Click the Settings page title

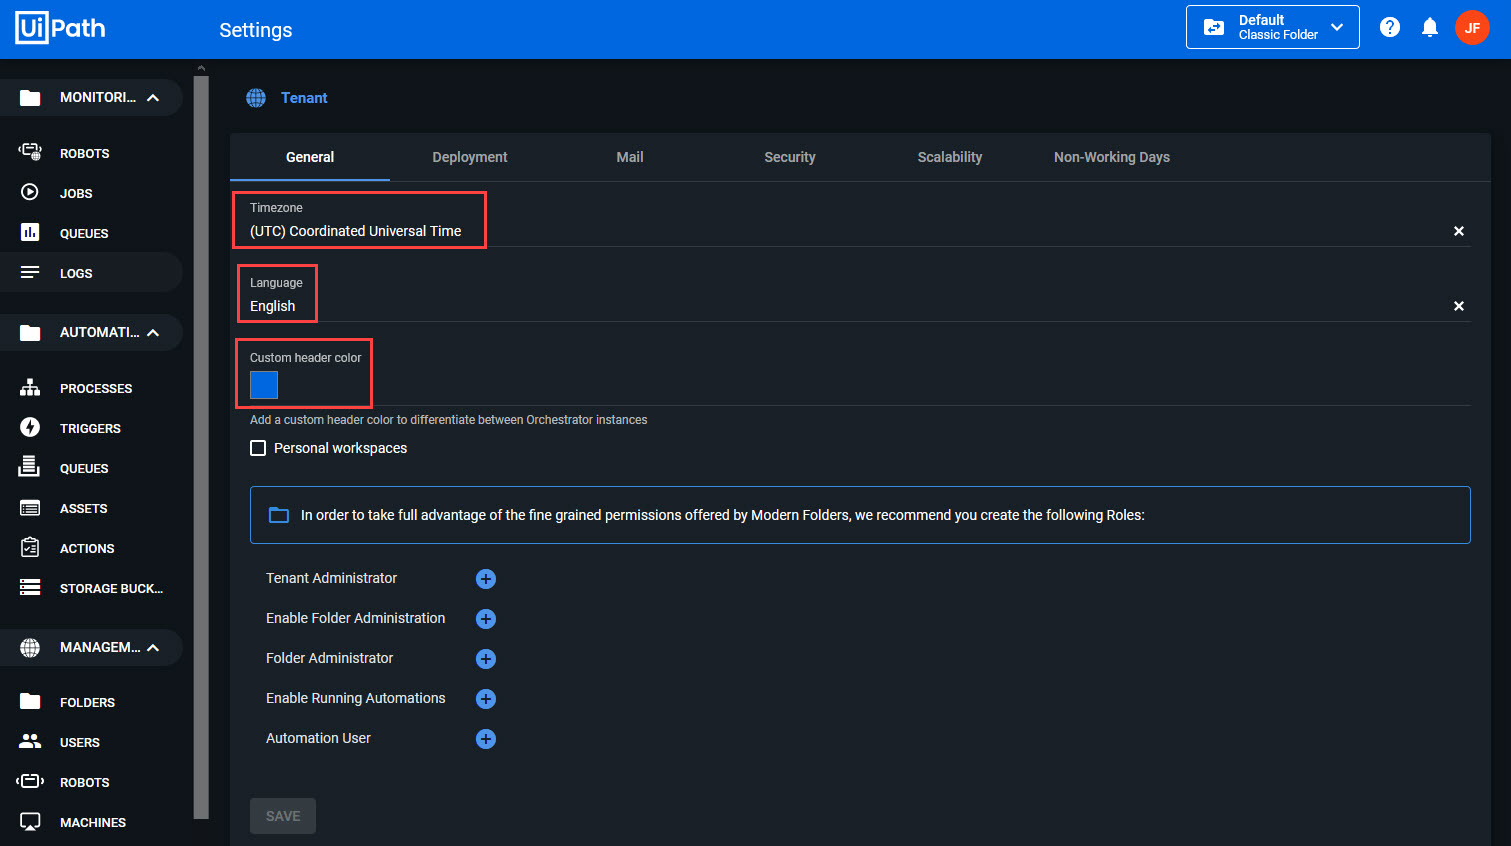pyautogui.click(x=256, y=30)
